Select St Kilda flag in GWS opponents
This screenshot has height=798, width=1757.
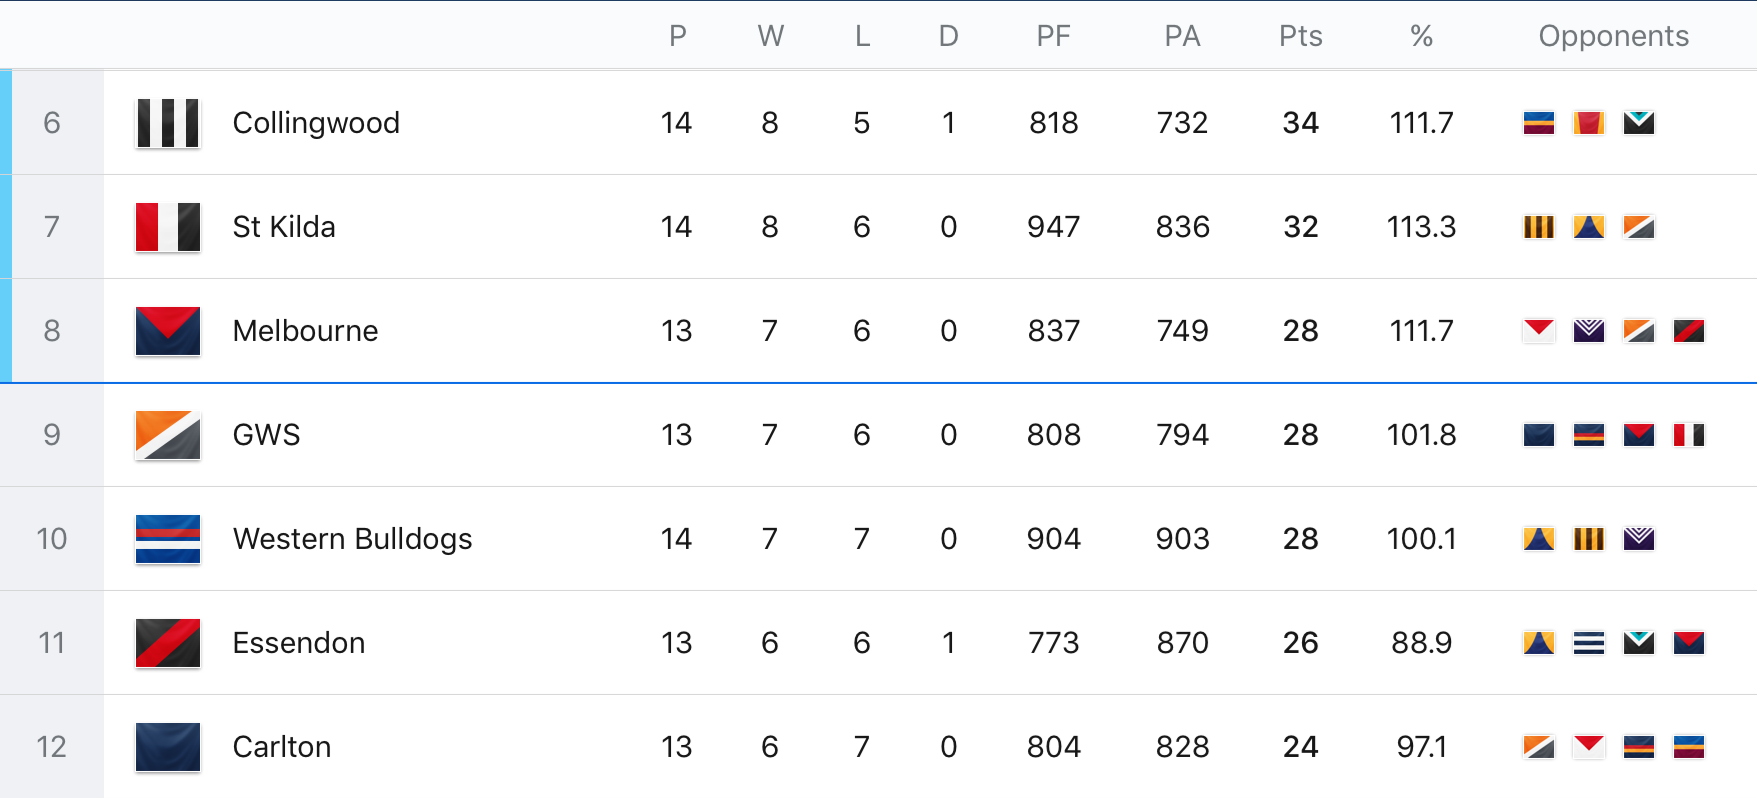coord(1689,435)
